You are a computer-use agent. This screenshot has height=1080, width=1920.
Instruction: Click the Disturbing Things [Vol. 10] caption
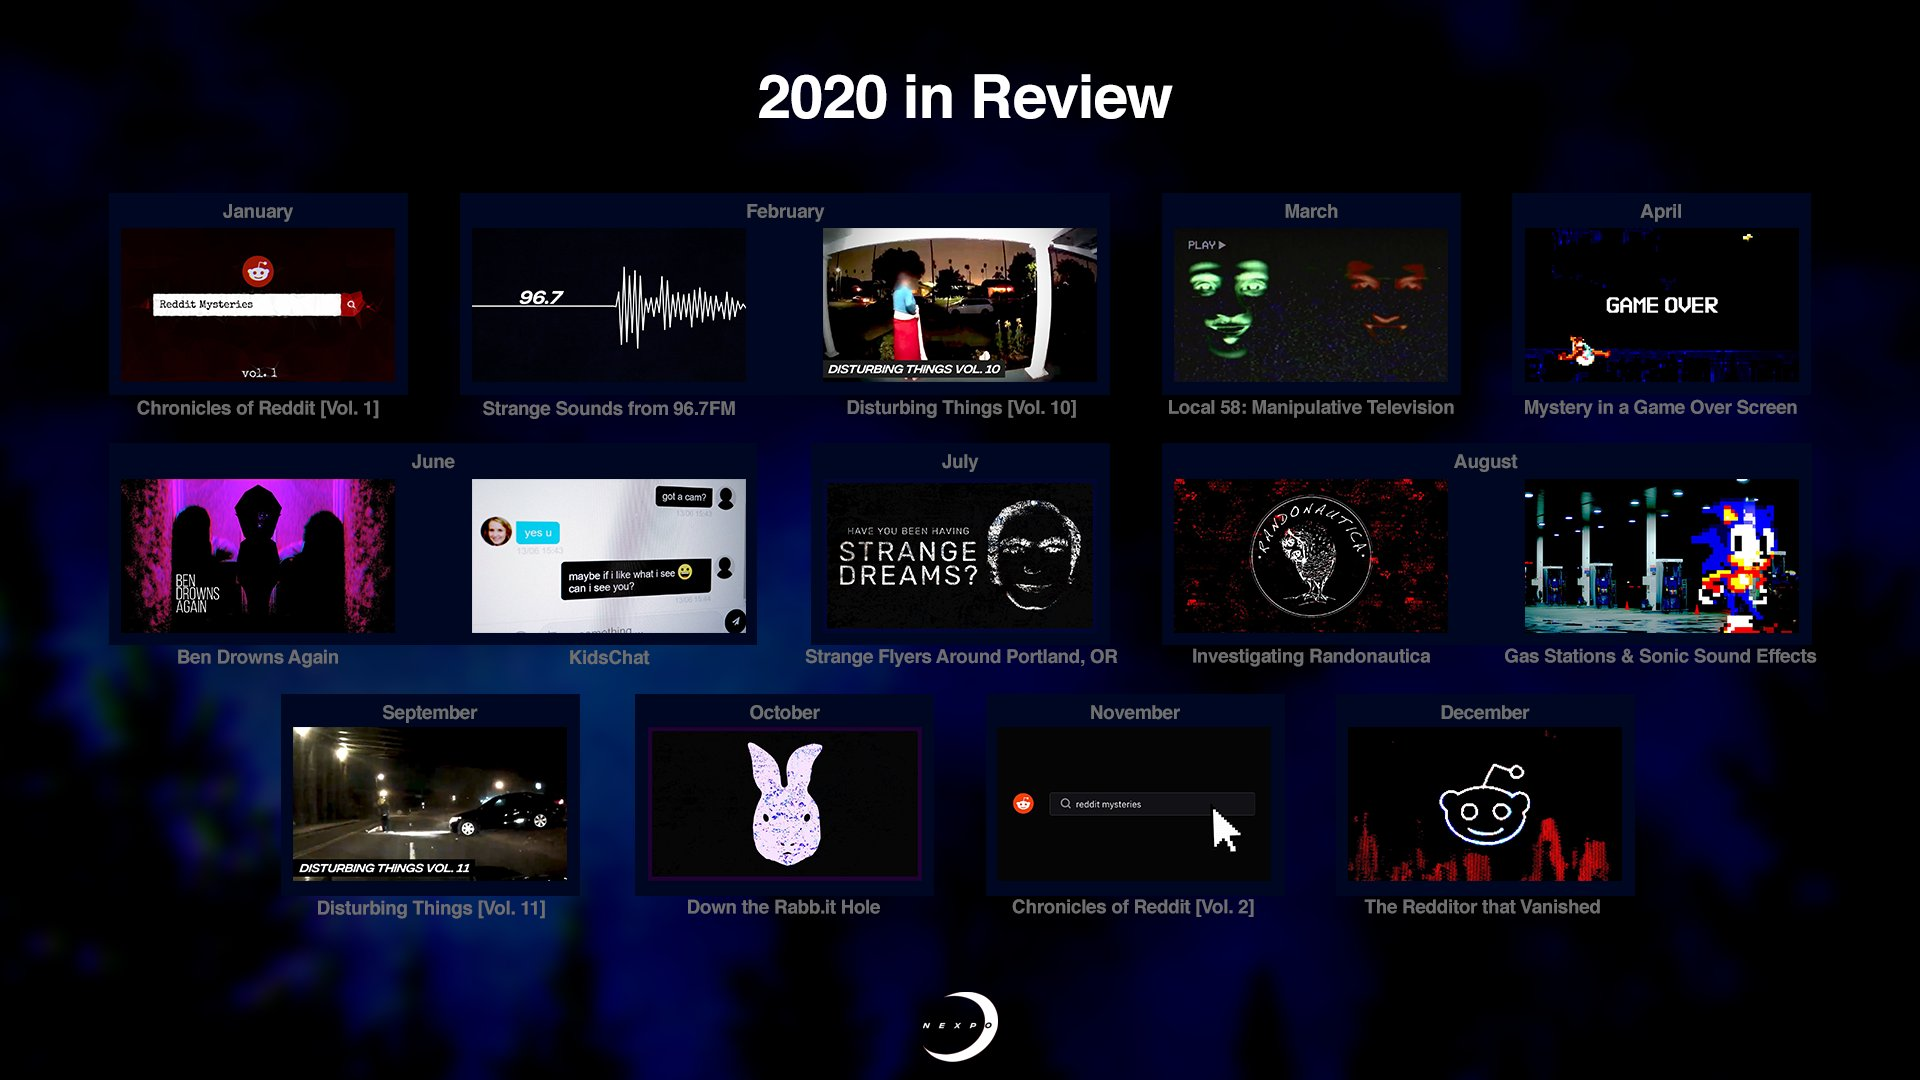click(x=961, y=407)
